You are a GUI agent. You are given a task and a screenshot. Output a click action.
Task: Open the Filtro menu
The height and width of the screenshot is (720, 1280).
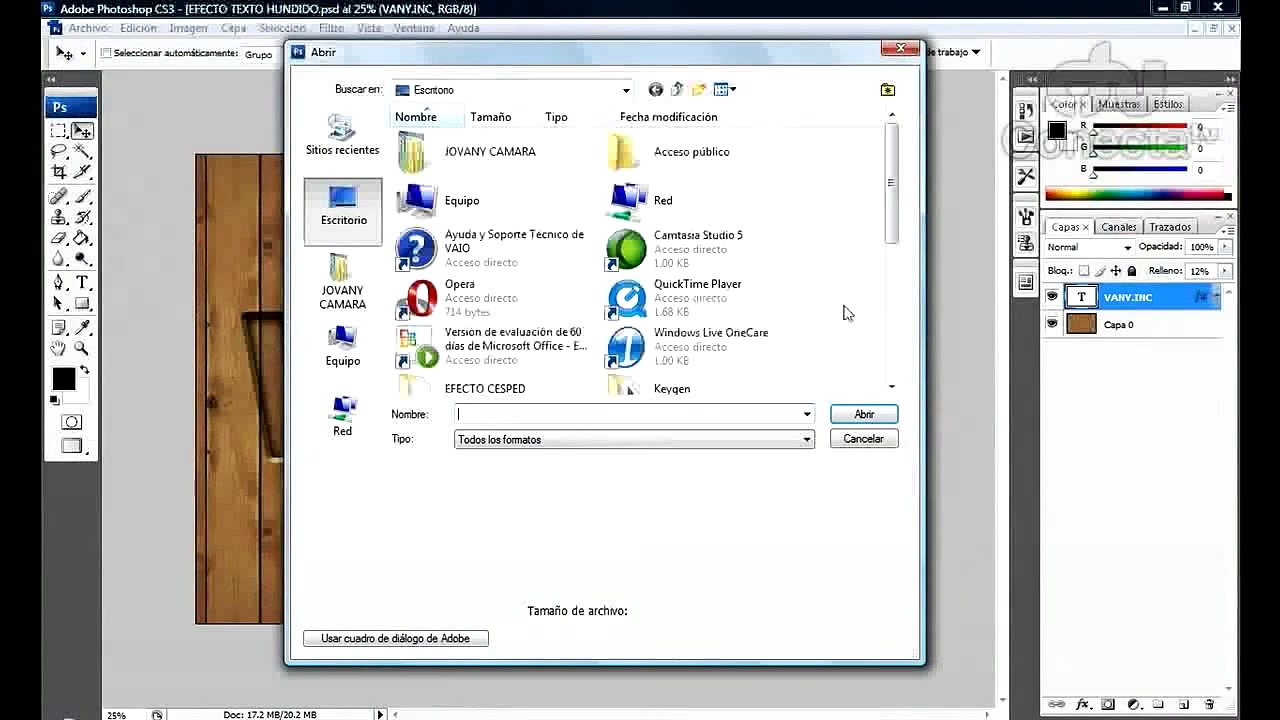pyautogui.click(x=331, y=28)
